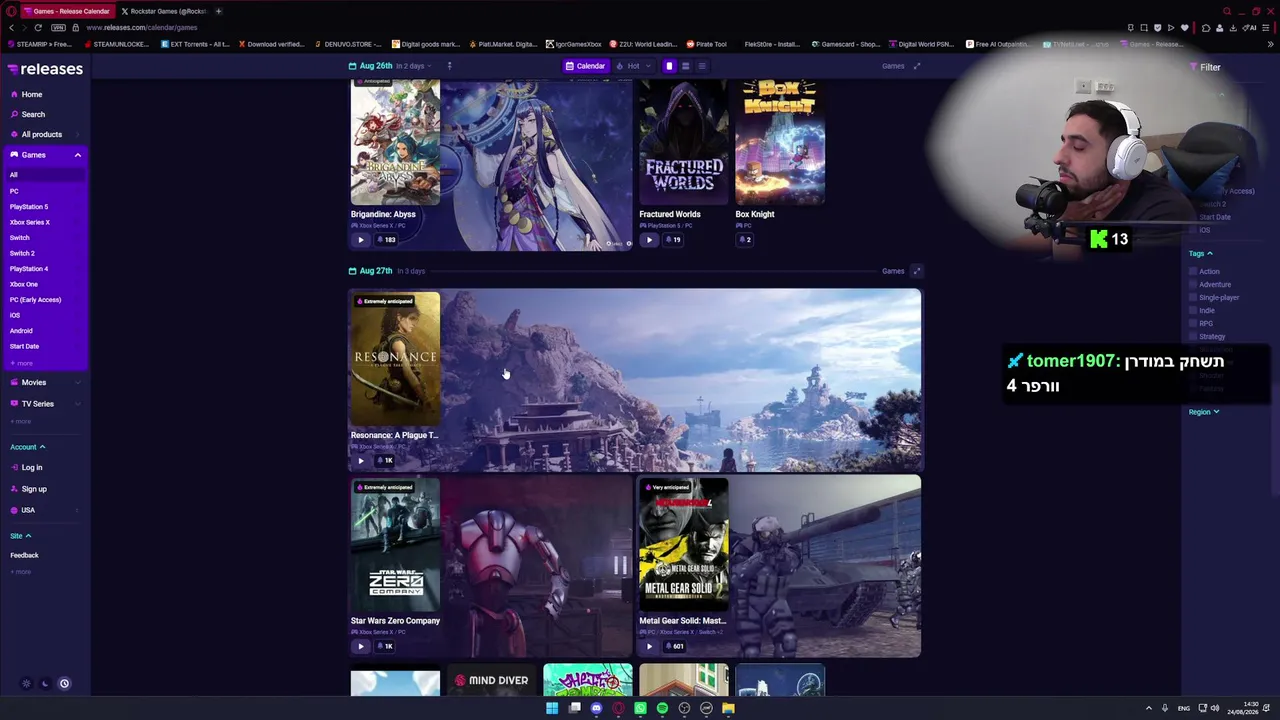Select the large card layout icon
The height and width of the screenshot is (720, 1280).
(669, 66)
